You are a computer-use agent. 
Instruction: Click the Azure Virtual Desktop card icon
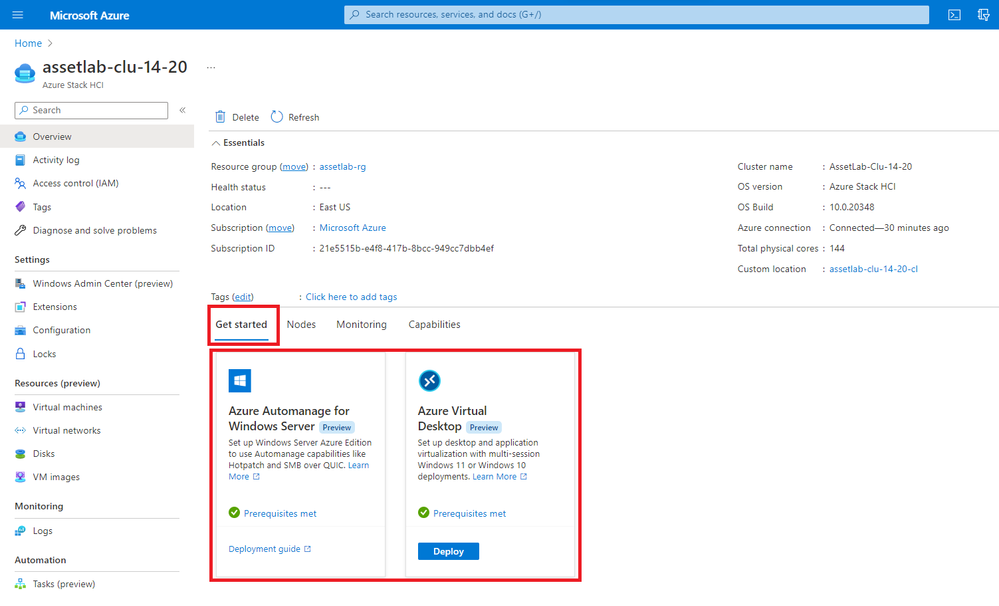tap(429, 380)
